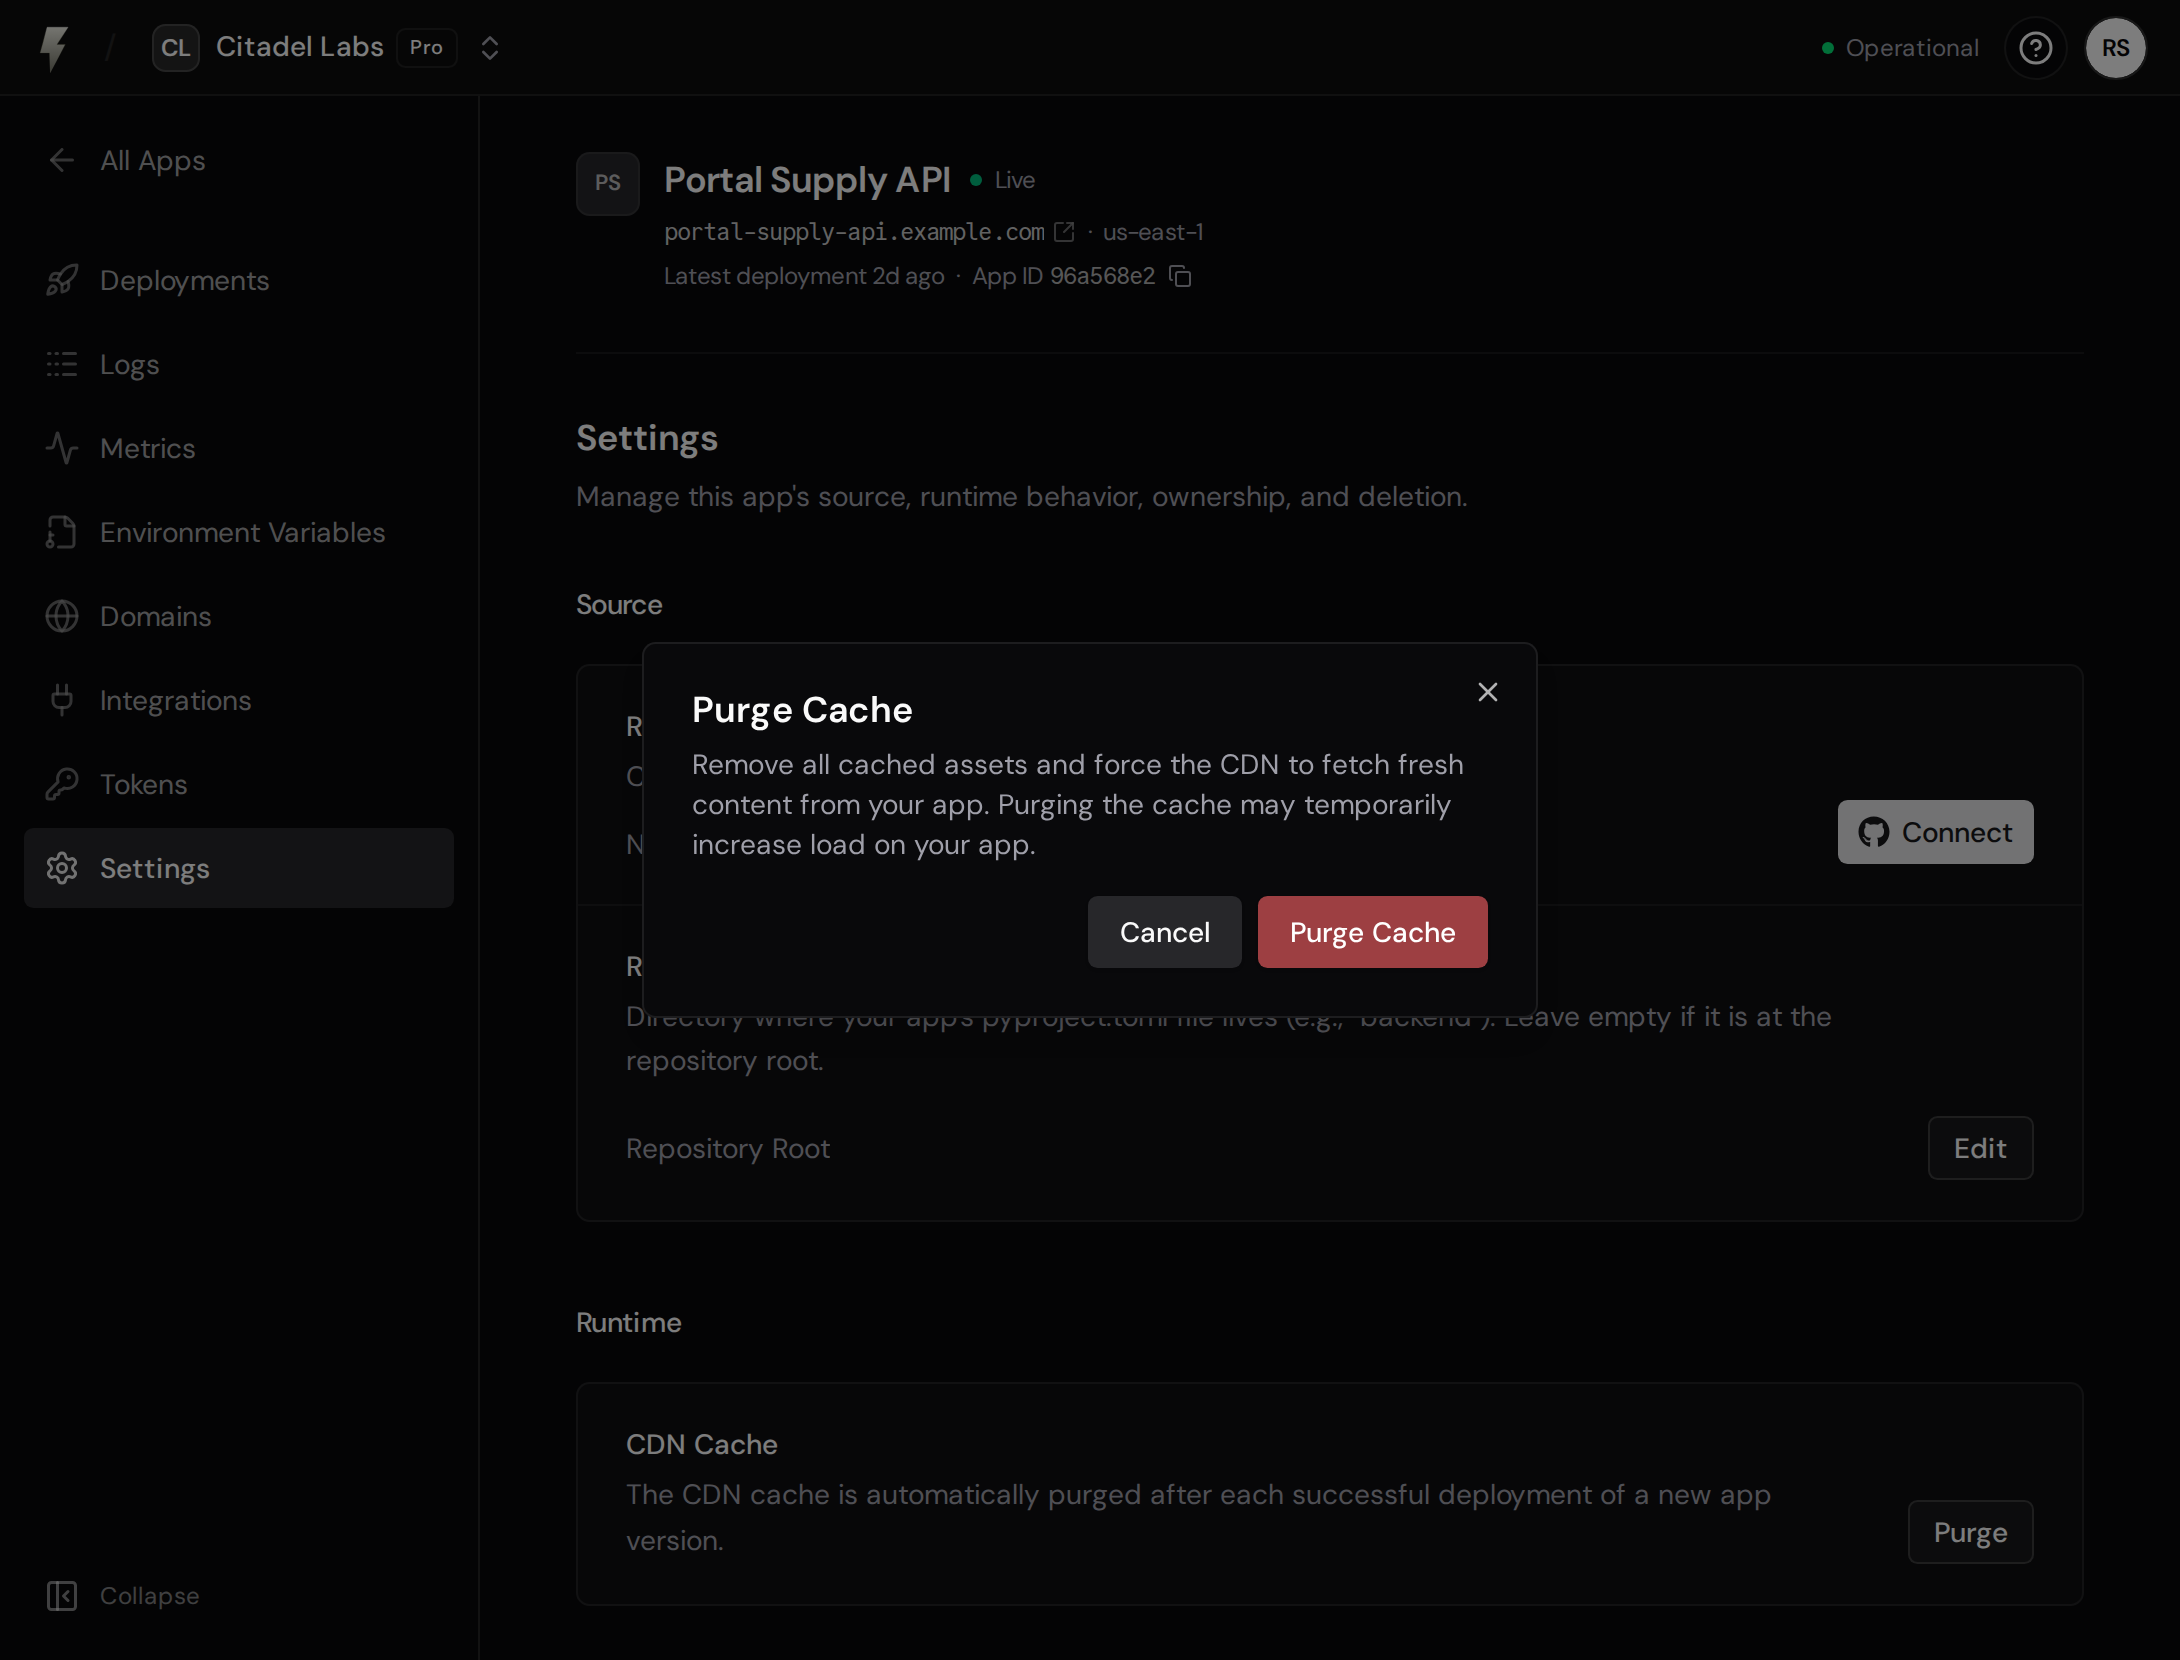Open Tokens in the sidebar
Viewport: 2180px width, 1660px height.
[239, 784]
